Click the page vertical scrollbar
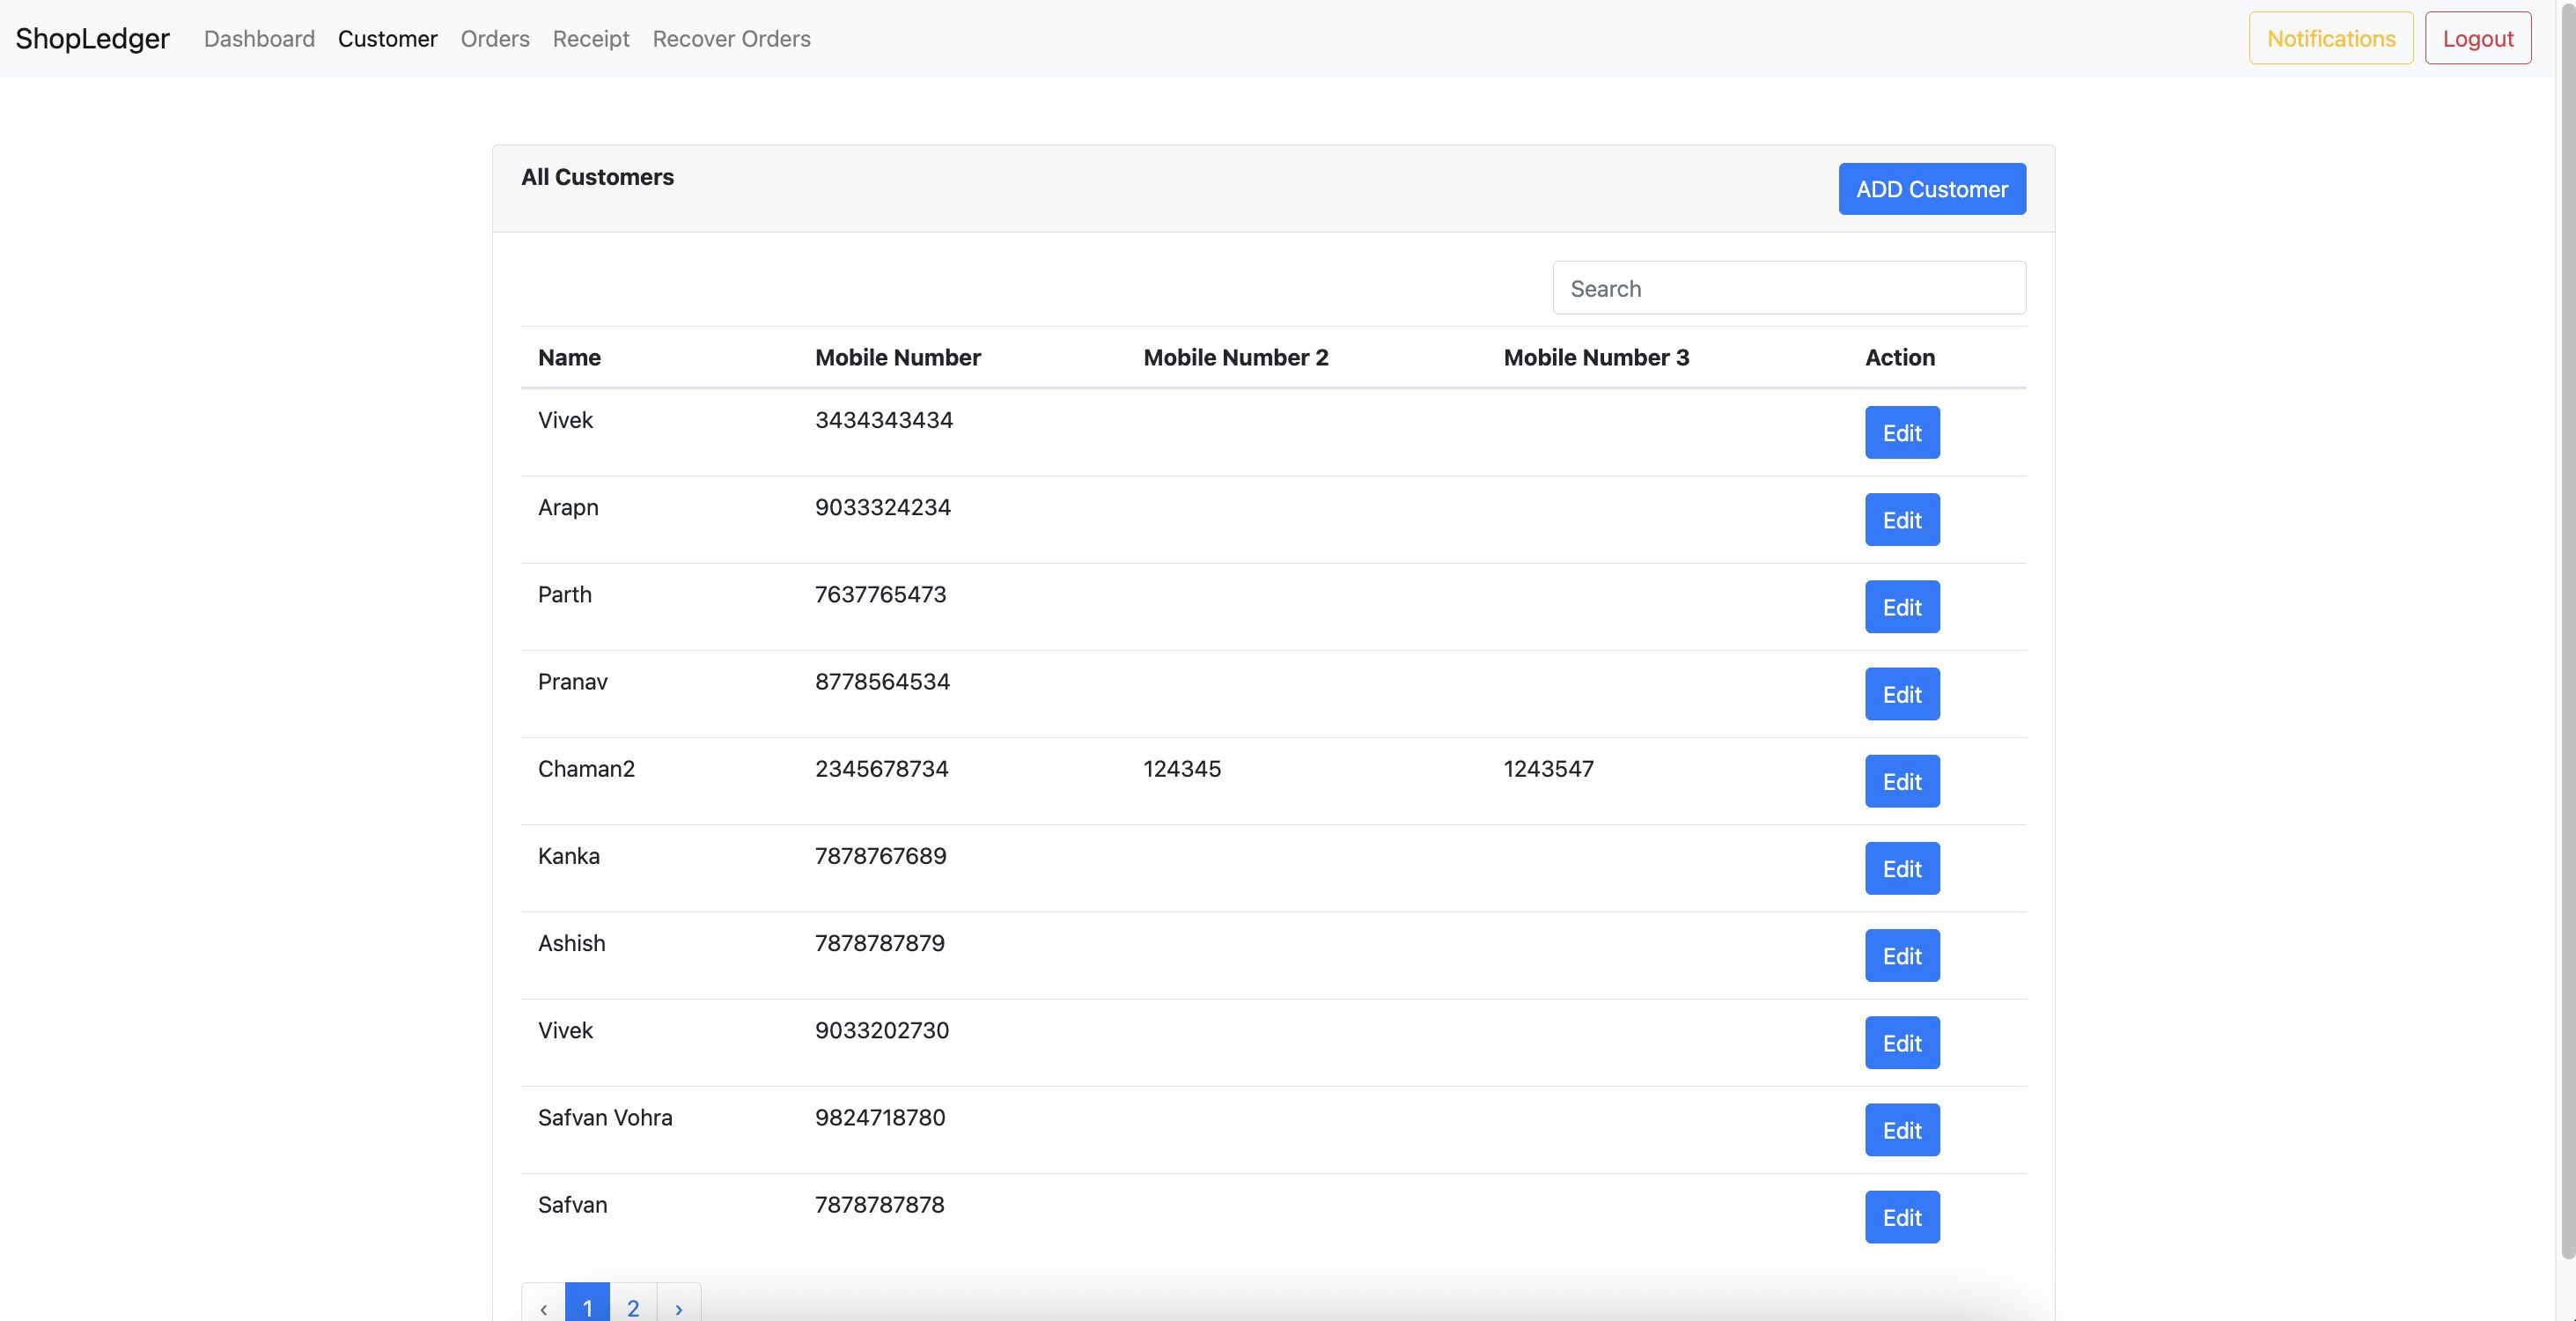This screenshot has height=1321, width=2576. [2566, 640]
